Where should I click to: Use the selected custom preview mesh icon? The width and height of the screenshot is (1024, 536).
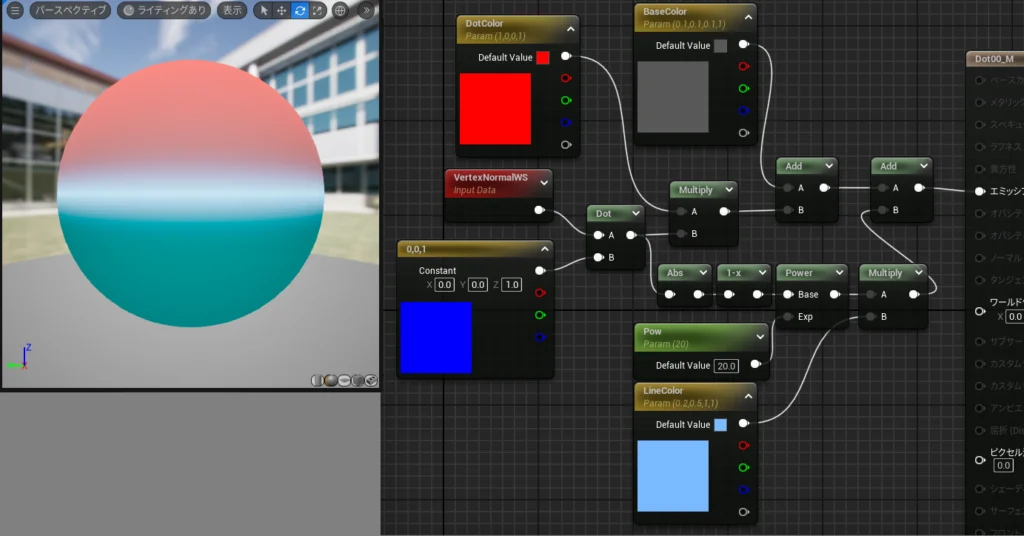pyautogui.click(x=371, y=380)
